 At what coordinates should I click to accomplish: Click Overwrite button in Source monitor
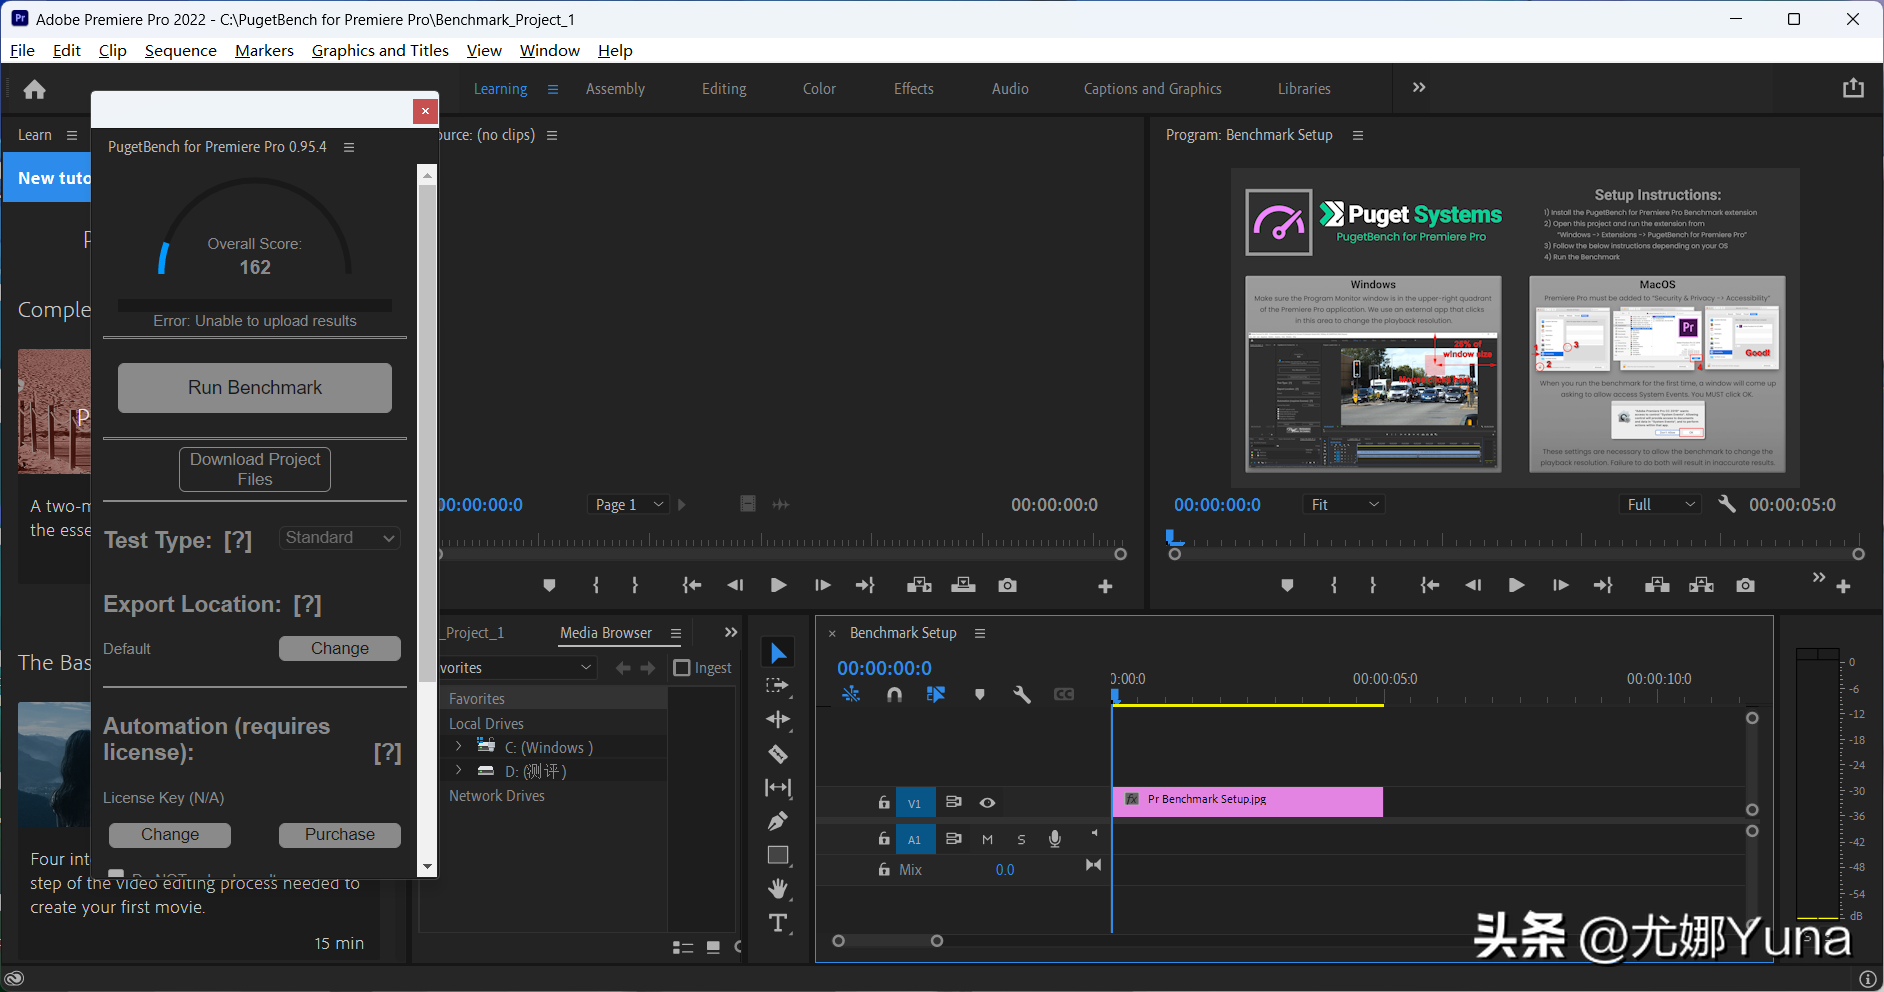[963, 585]
